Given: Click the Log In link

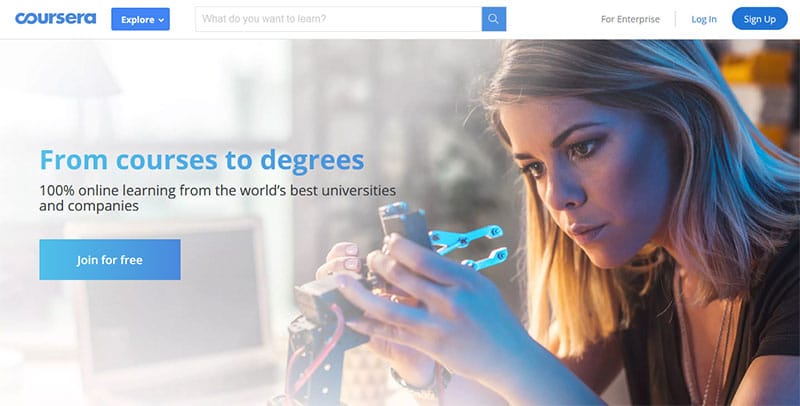Looking at the screenshot, I should coord(704,19).
